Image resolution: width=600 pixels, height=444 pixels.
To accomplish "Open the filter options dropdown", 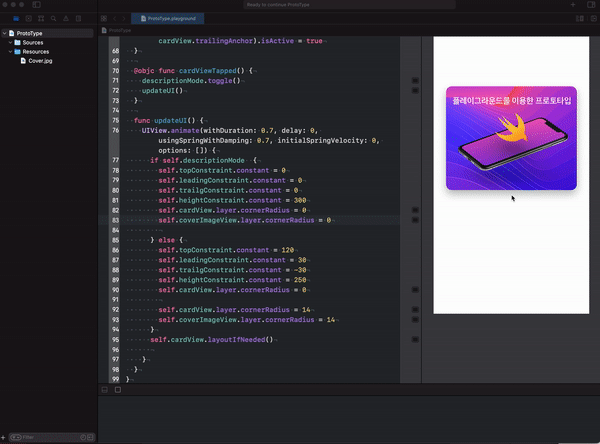I will [x=16, y=437].
